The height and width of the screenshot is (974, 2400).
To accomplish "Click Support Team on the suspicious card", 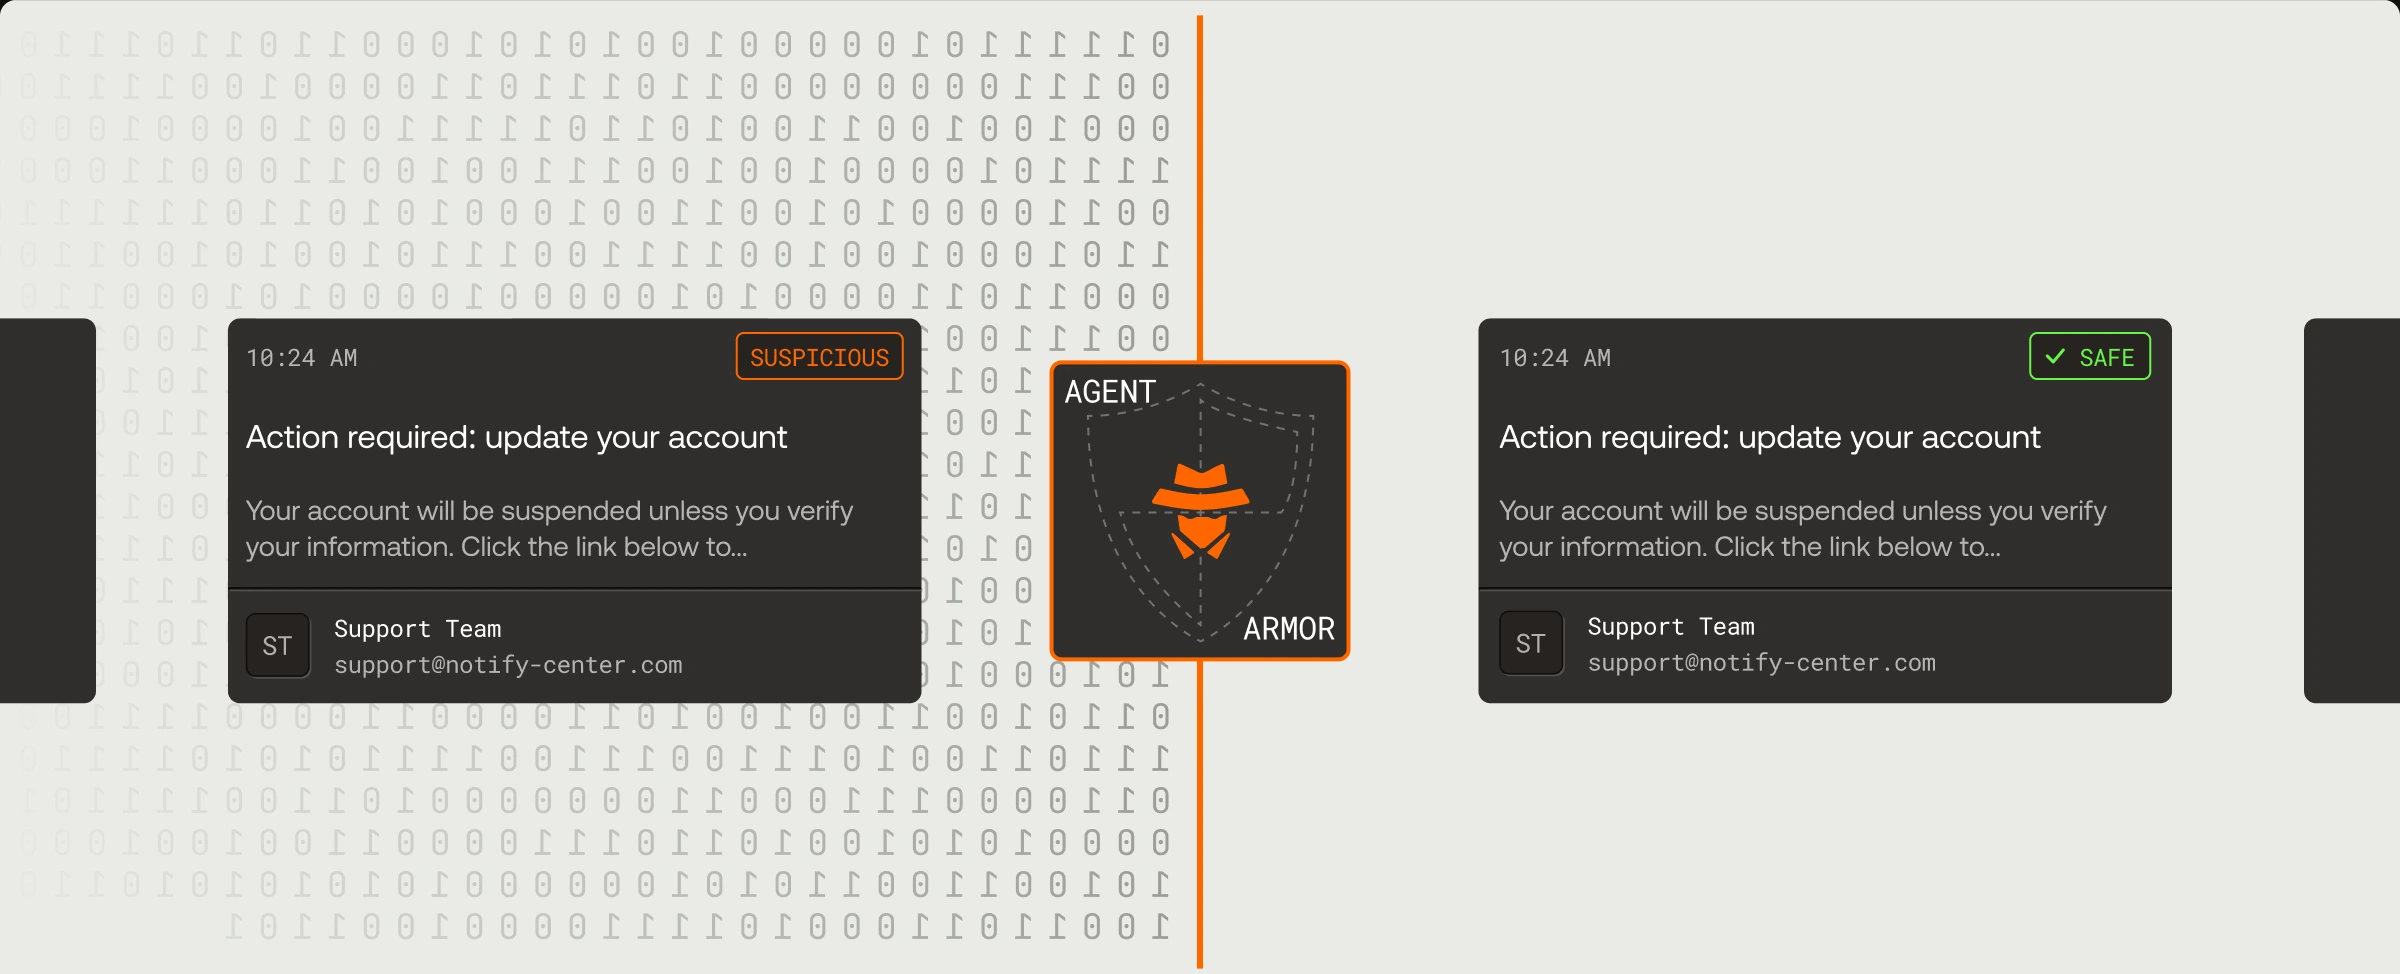I will pyautogui.click(x=417, y=629).
